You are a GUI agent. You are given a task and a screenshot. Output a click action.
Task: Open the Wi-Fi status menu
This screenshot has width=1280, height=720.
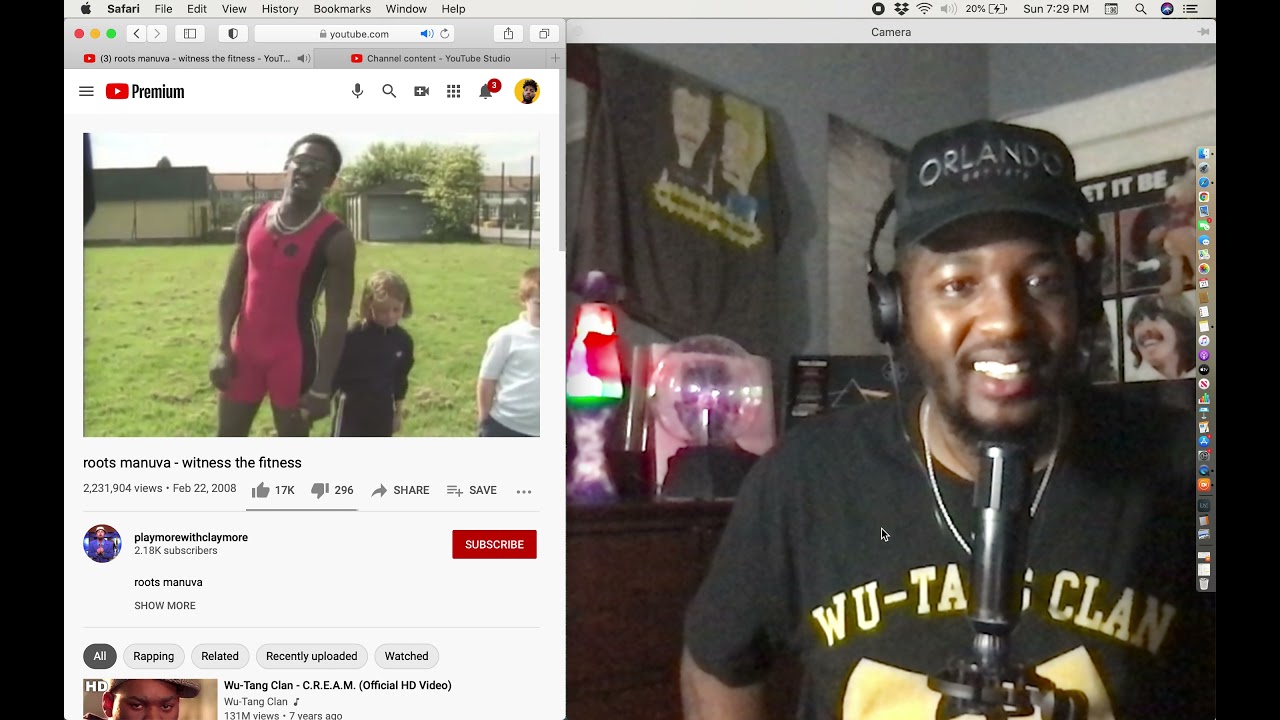coord(924,9)
